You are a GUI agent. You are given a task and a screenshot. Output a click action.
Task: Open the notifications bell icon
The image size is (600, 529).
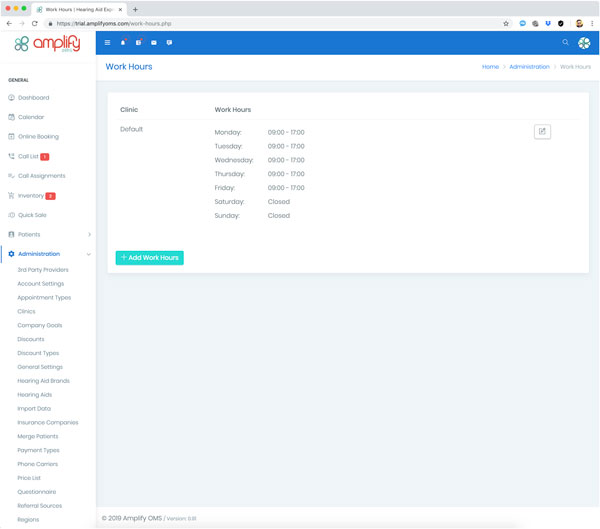point(123,43)
